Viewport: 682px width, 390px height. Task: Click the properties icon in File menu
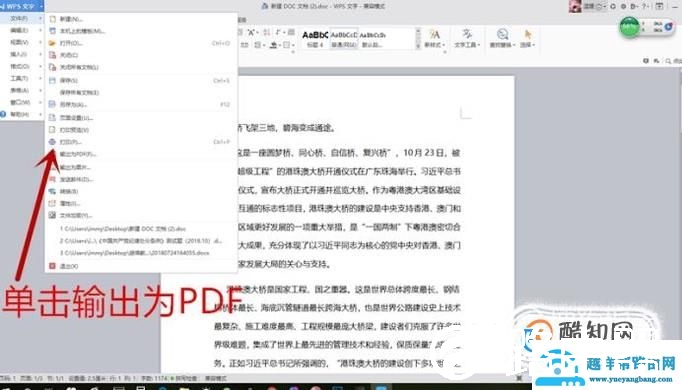click(53, 203)
